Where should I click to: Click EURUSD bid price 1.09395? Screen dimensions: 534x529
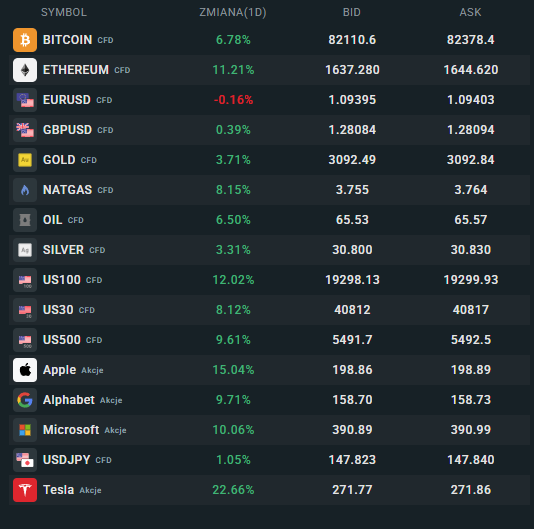352,100
